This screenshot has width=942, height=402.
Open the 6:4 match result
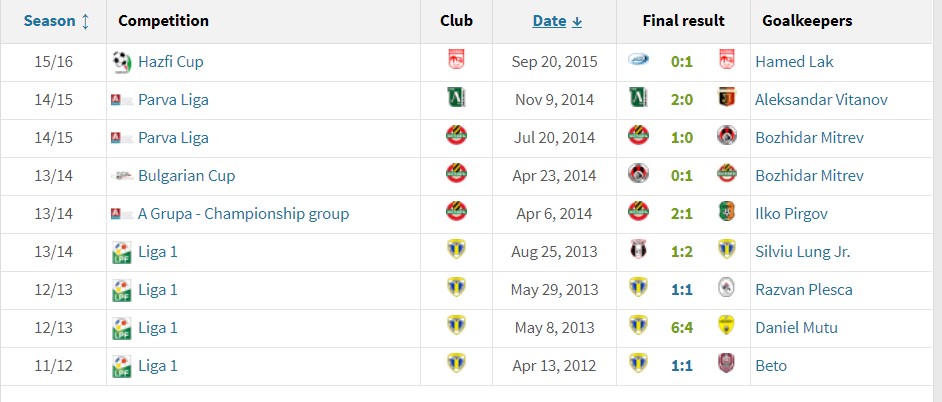[682, 328]
